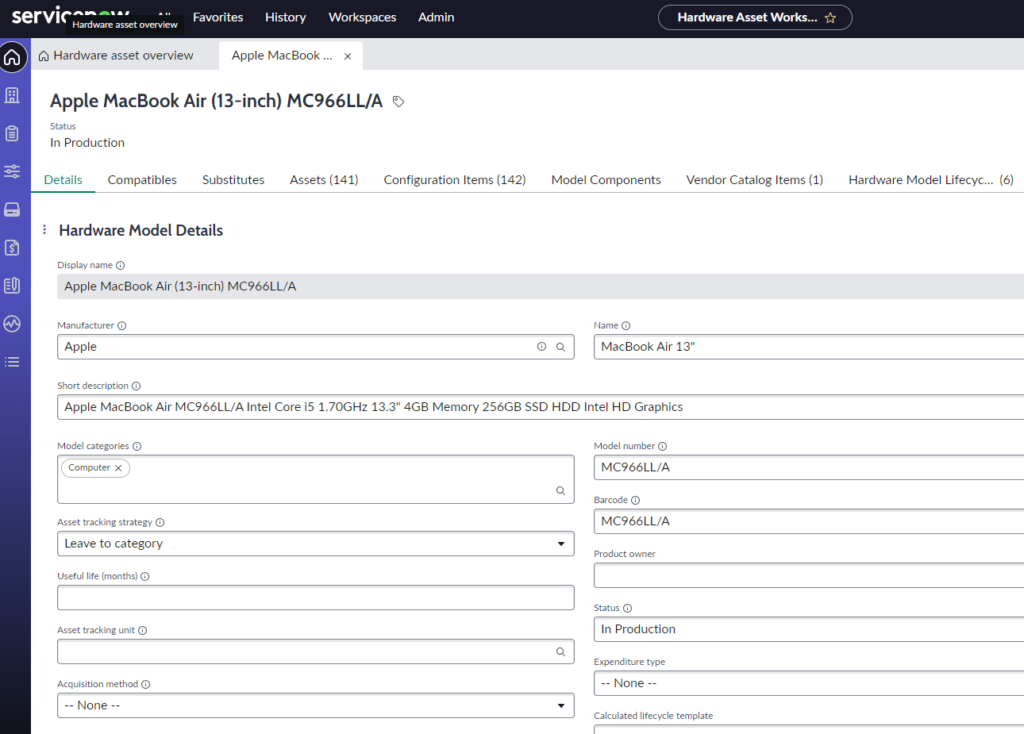Click the Useful life (months) input field
Viewport: 1024px width, 734px height.
[x=315, y=597]
